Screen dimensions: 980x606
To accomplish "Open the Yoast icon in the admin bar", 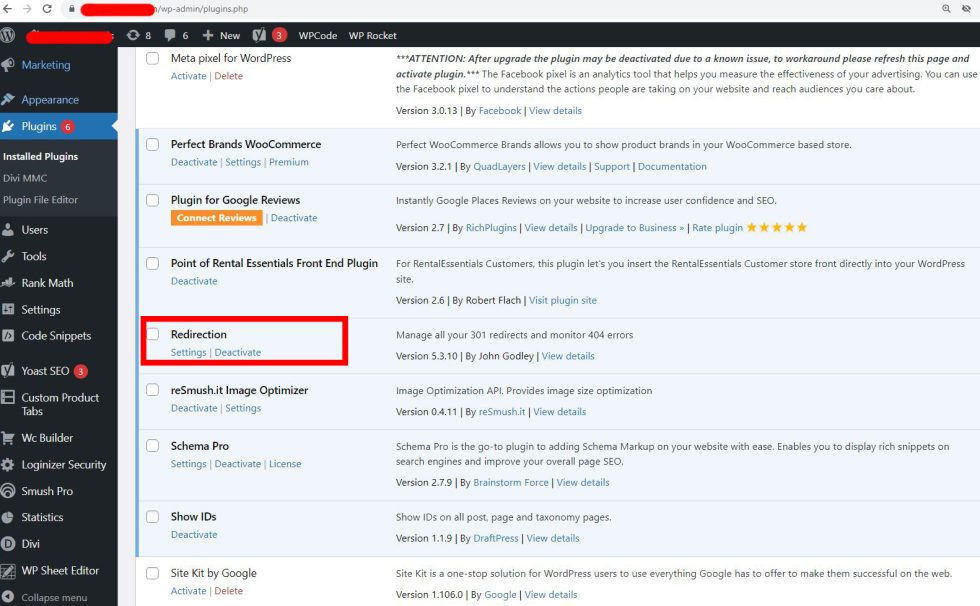I will [259, 35].
